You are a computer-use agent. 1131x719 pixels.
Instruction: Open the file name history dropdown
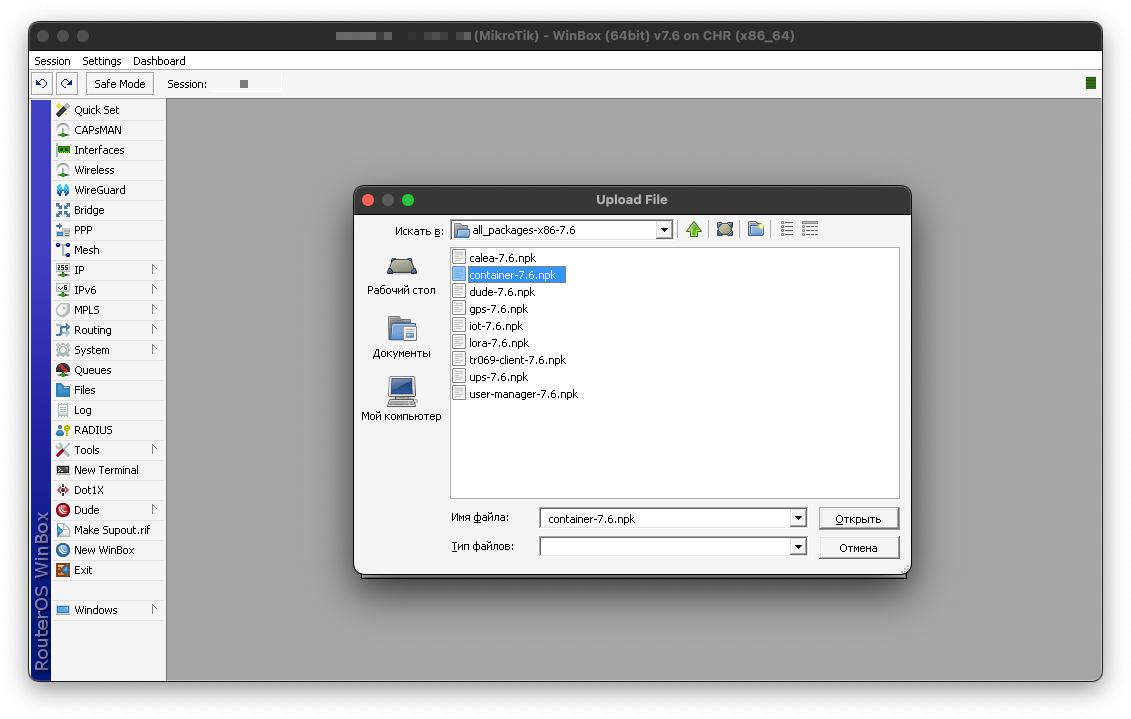click(798, 517)
